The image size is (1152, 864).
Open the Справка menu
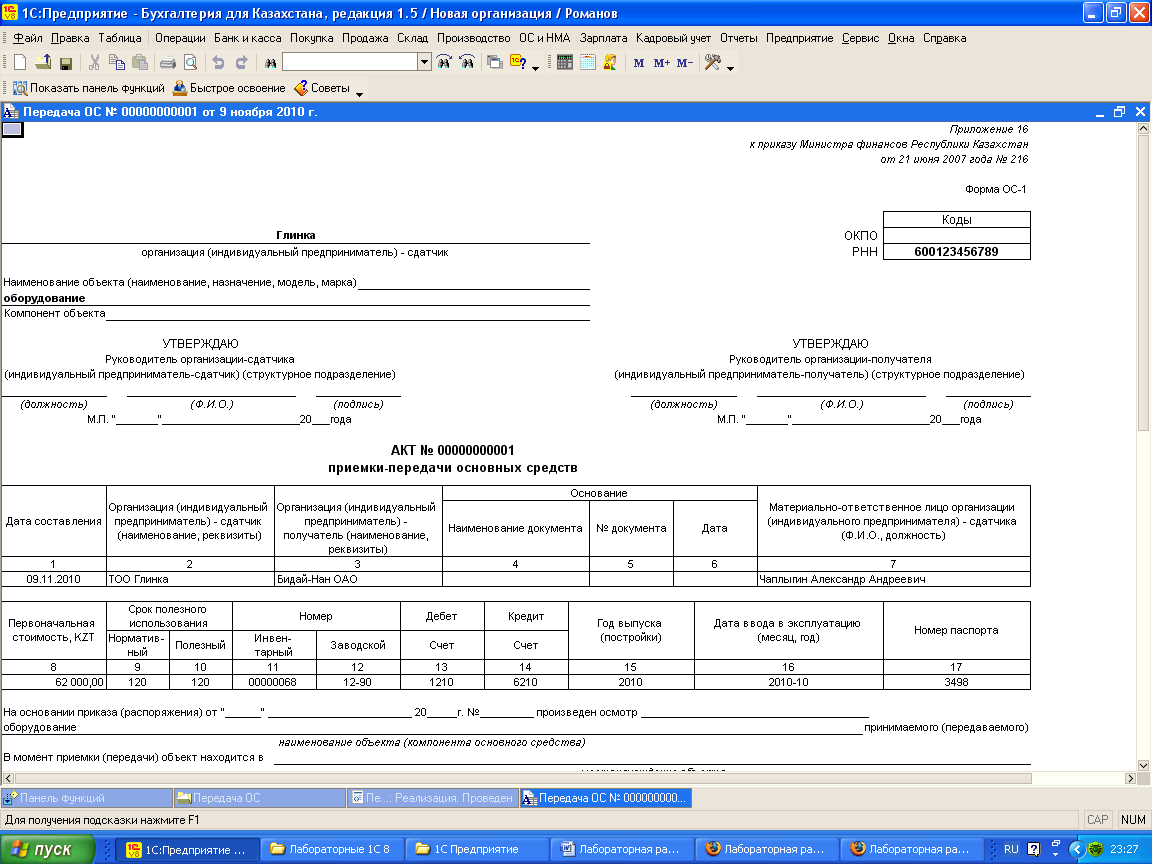944,38
